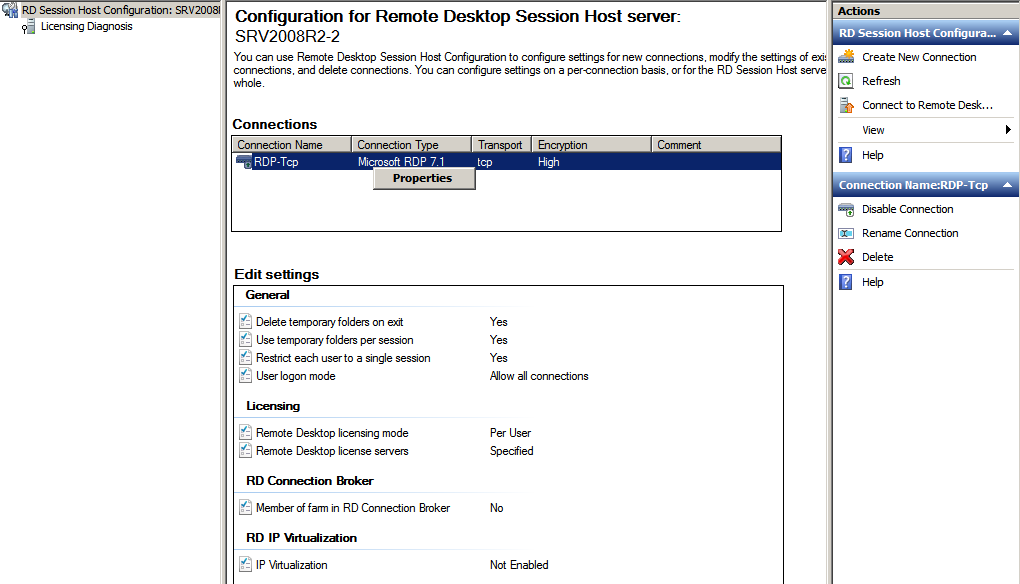The width and height of the screenshot is (1020, 584).
Task: Select the RDP-Tcp connection name
Action: coord(276,162)
